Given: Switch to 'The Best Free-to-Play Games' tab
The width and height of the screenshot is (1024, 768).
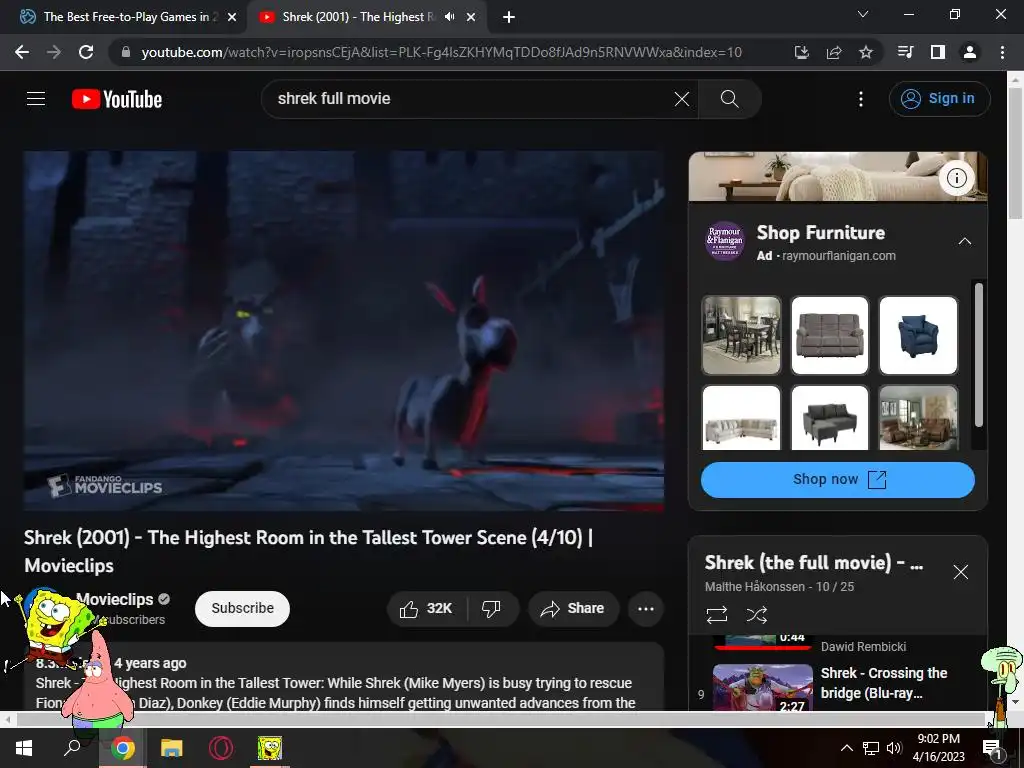Looking at the screenshot, I should click(x=123, y=17).
